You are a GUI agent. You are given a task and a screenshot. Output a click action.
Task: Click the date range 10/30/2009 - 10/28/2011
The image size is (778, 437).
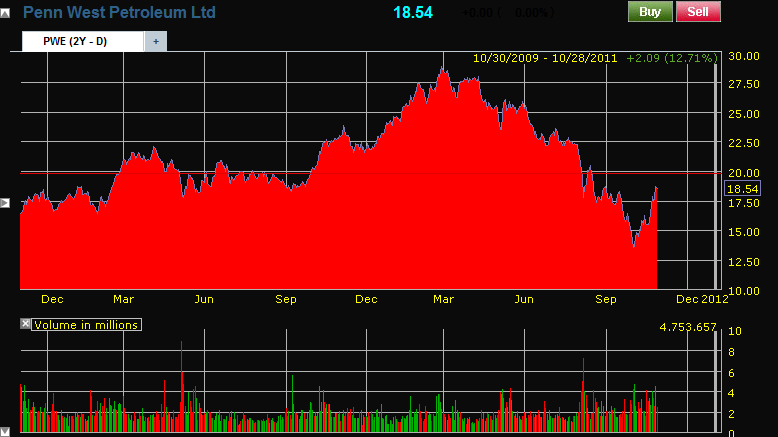click(545, 59)
